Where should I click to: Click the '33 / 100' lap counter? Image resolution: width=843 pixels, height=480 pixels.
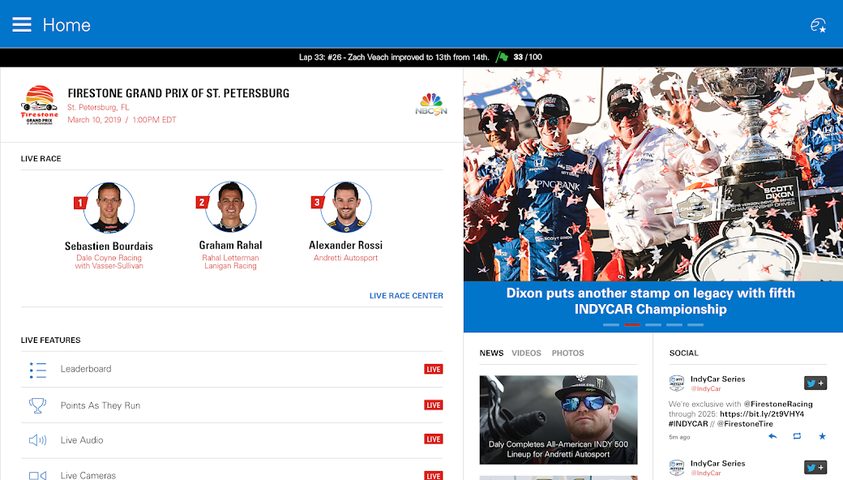[527, 57]
